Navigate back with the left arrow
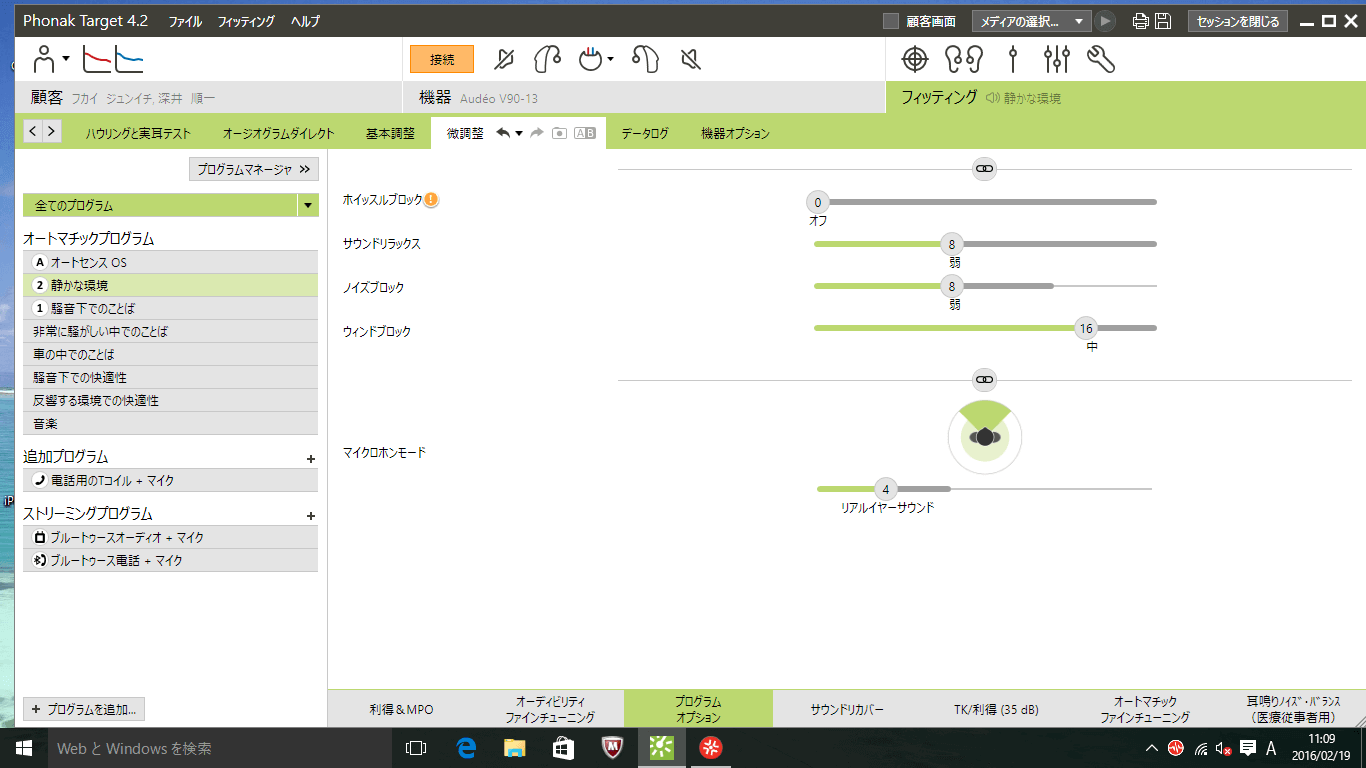This screenshot has width=1366, height=768. click(x=32, y=131)
